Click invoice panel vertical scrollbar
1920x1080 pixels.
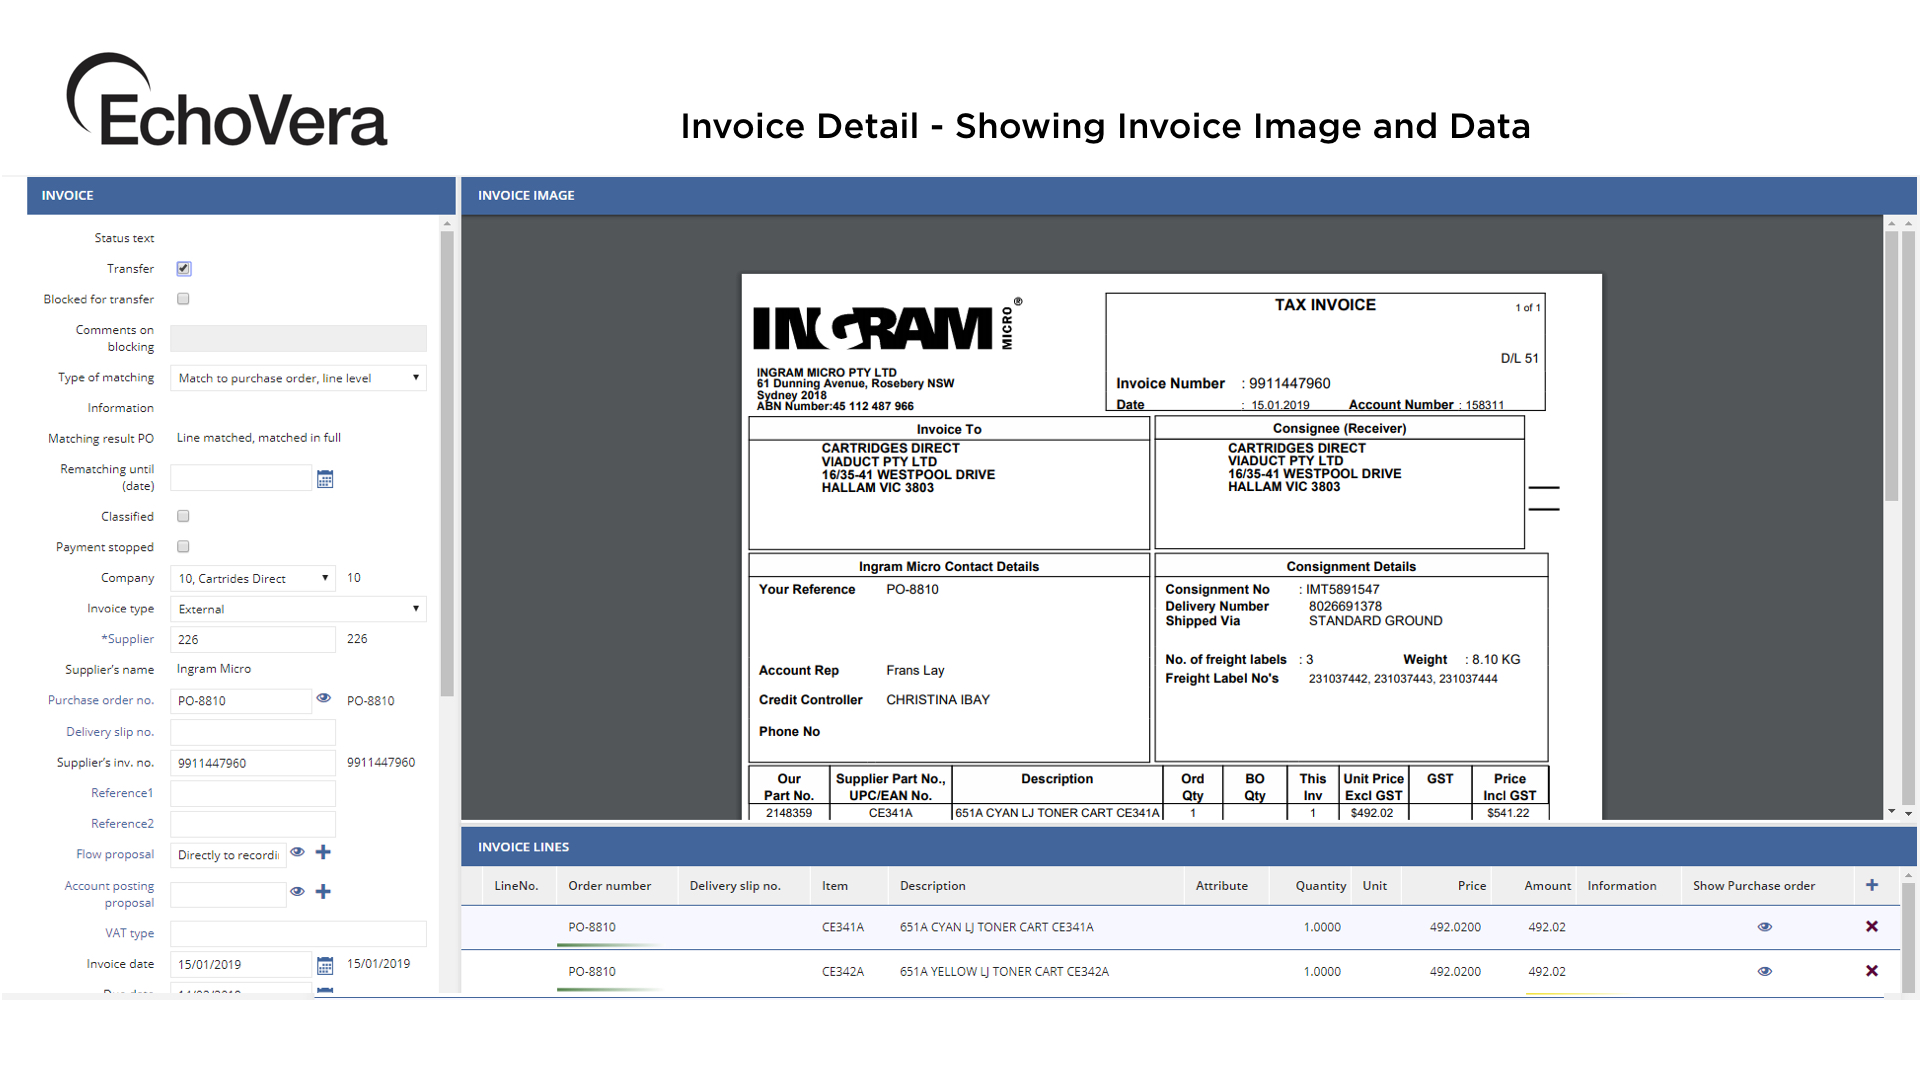(447, 460)
